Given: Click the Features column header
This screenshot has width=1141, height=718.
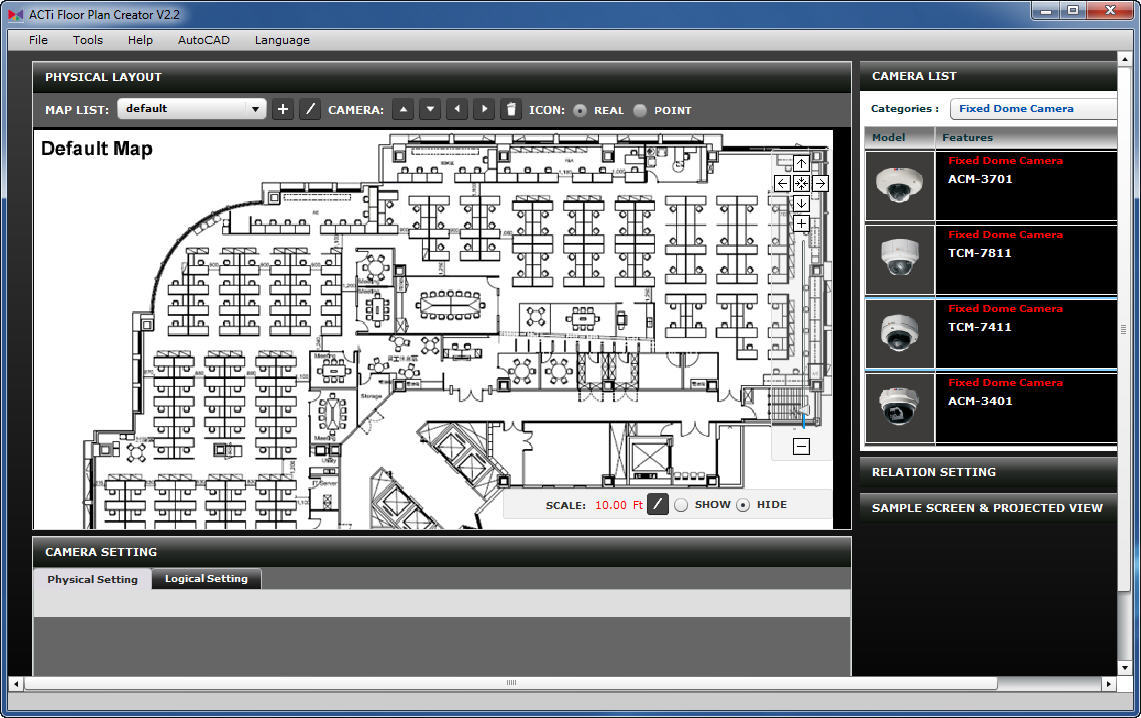Looking at the screenshot, I should tap(1027, 137).
